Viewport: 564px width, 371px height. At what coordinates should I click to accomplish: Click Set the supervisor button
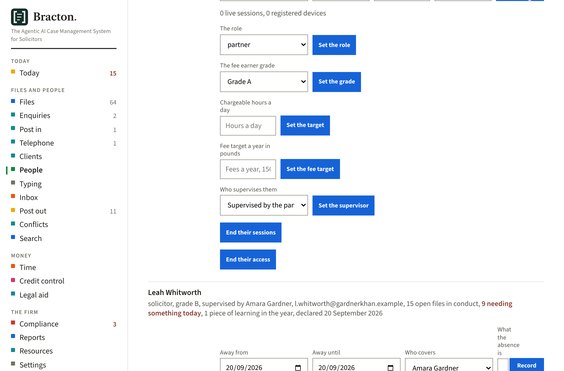coord(343,205)
